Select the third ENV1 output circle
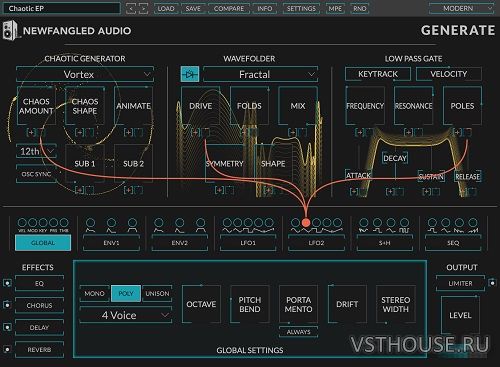The width and height of the screenshot is (500, 367). (x=132, y=222)
